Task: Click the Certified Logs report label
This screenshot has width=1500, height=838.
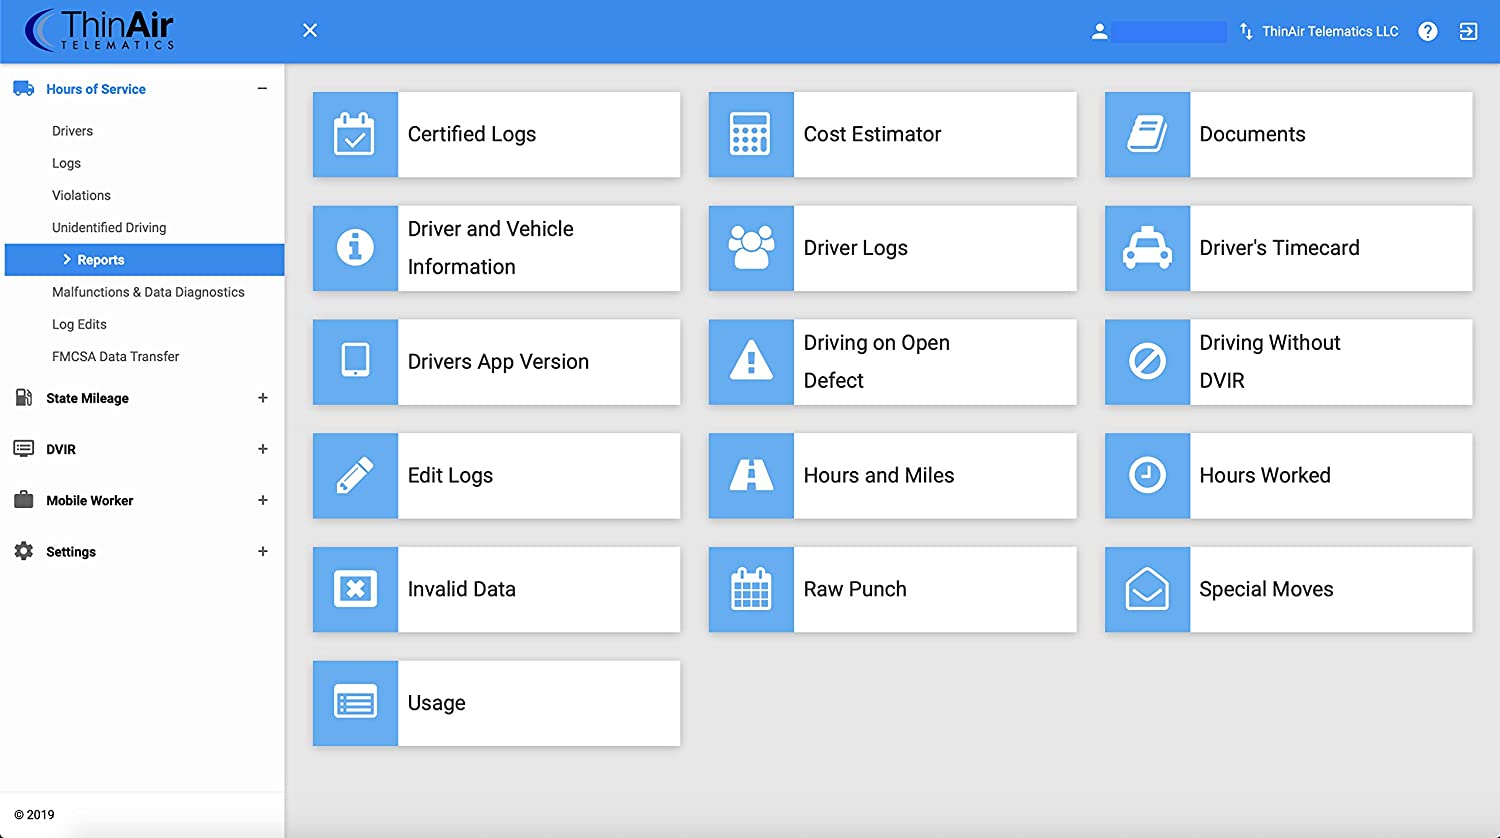Action: click(x=472, y=134)
